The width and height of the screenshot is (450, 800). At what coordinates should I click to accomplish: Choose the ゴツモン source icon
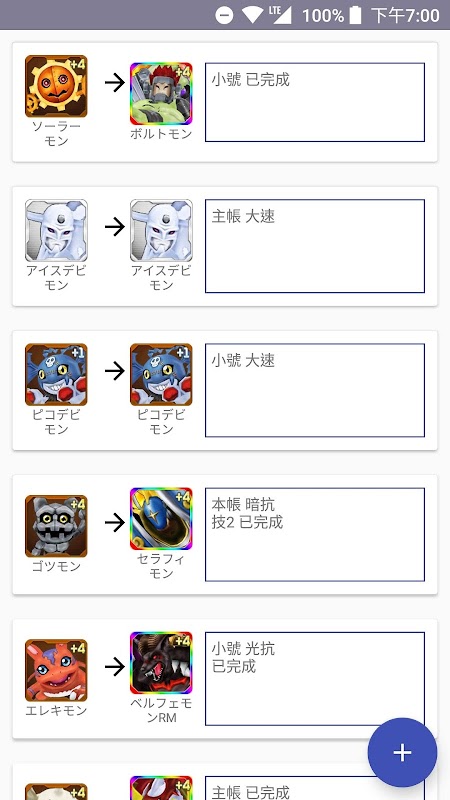[x=56, y=526]
